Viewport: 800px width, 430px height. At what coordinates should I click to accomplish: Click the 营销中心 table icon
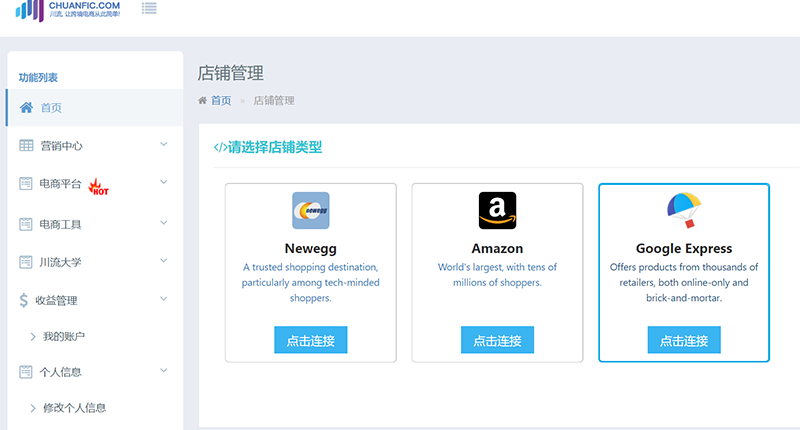pyautogui.click(x=26, y=145)
